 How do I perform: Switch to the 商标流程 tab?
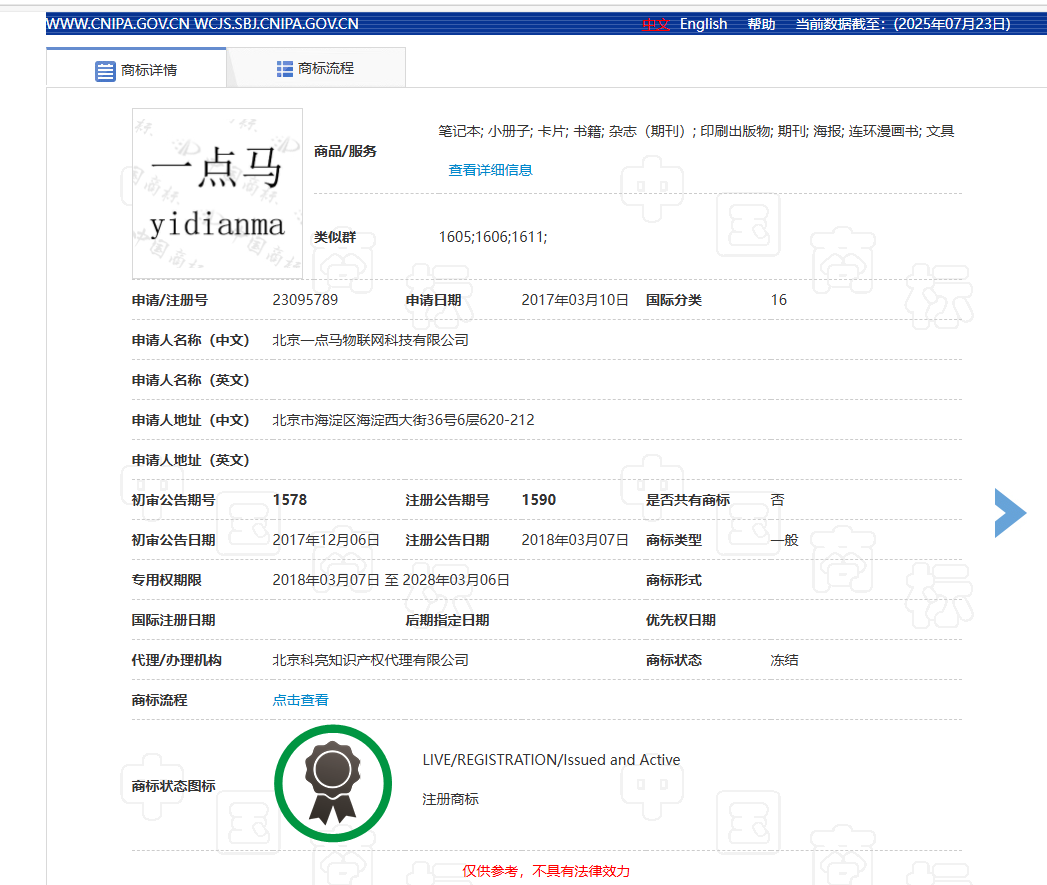pyautogui.click(x=316, y=69)
